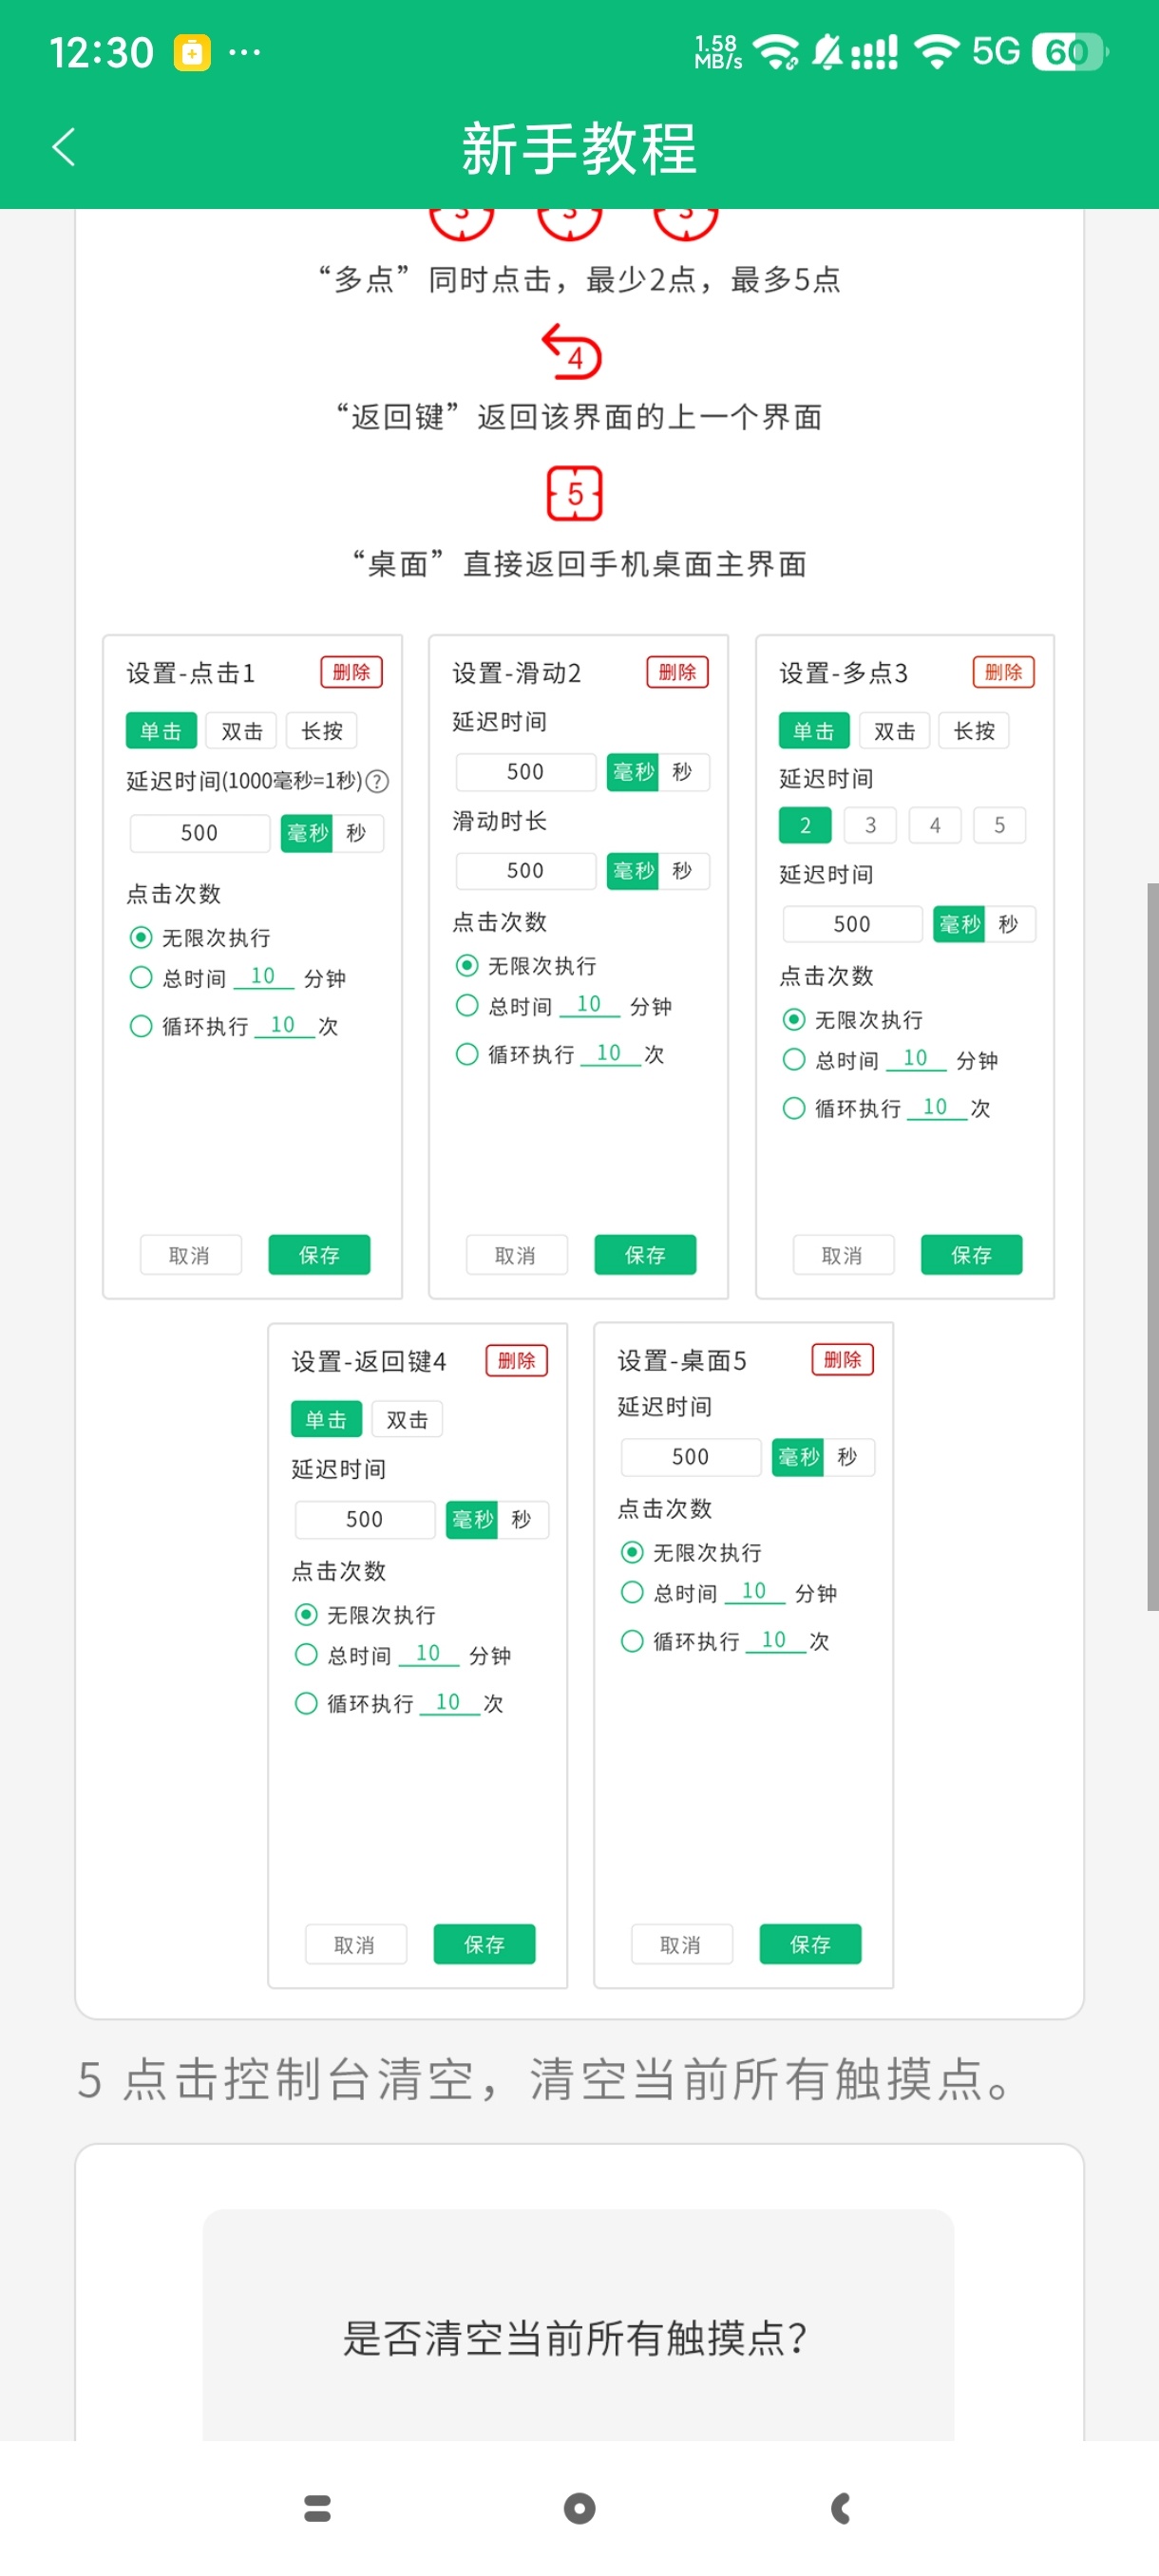The width and height of the screenshot is (1159, 2576).
Task: Switch to 双击 tab in 设置-点击1
Action: click(x=241, y=731)
